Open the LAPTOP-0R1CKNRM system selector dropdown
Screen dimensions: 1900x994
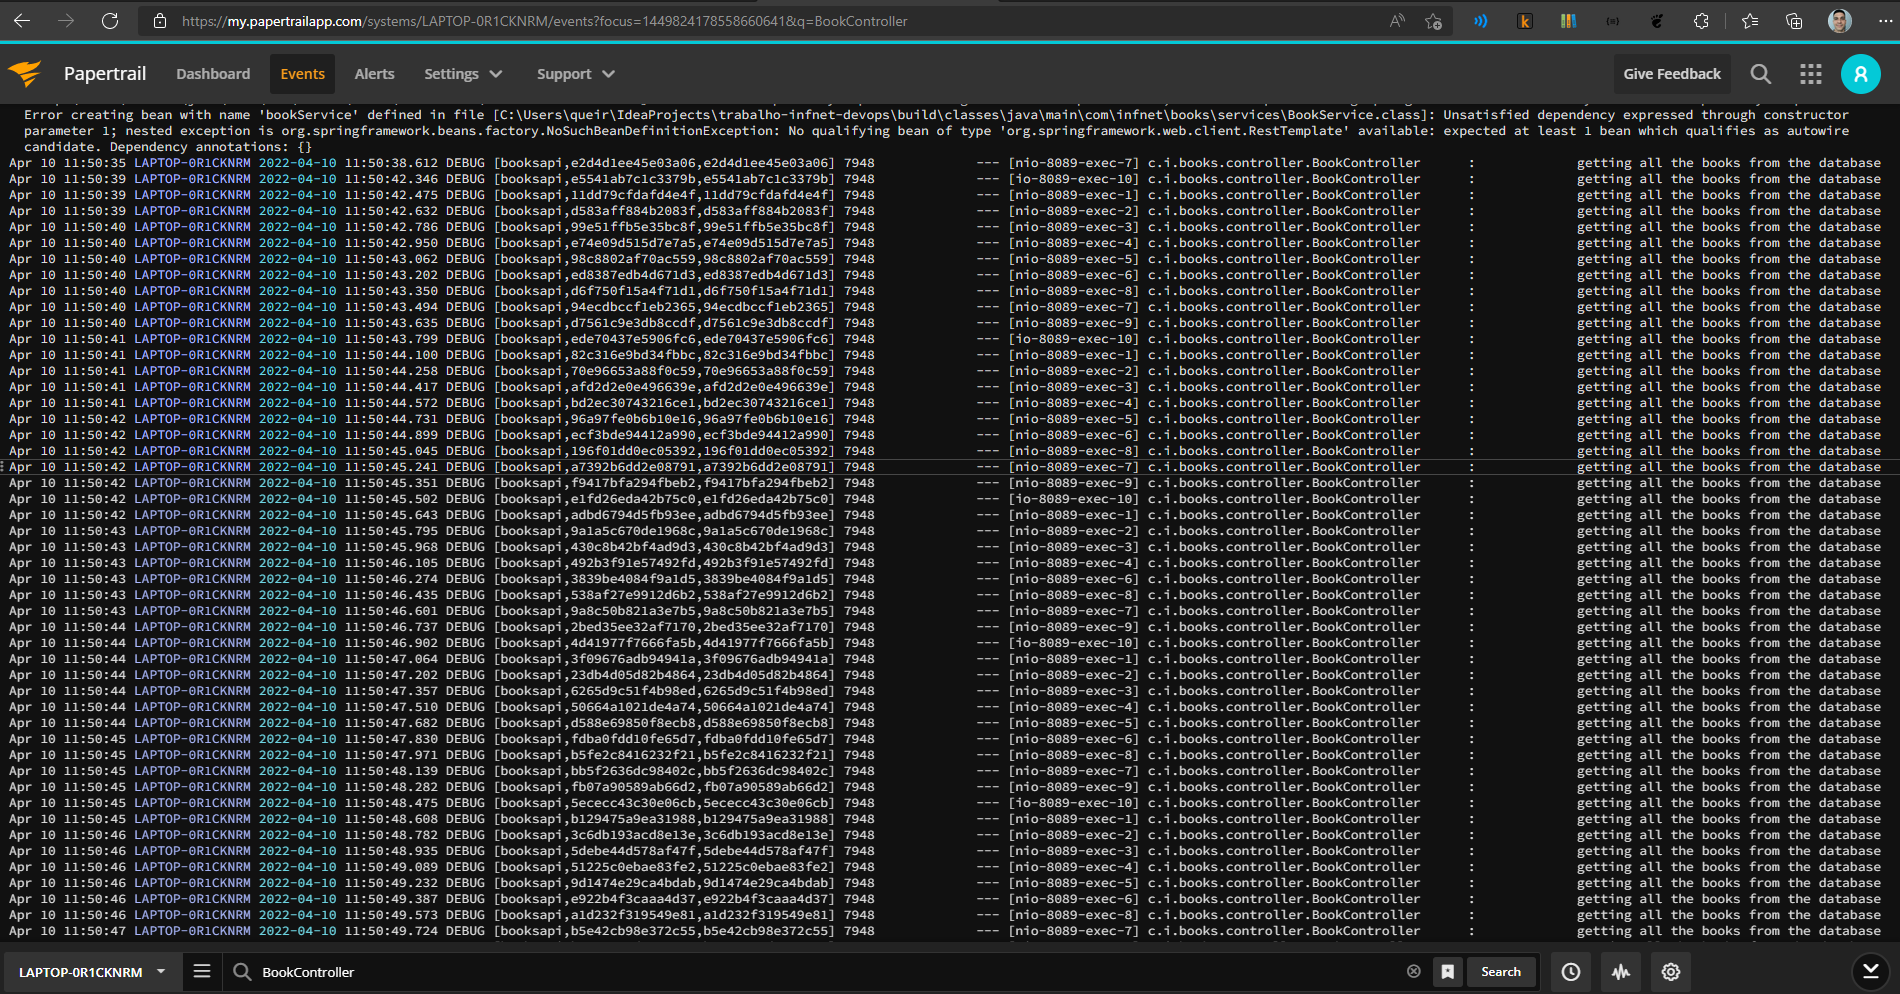pos(91,971)
